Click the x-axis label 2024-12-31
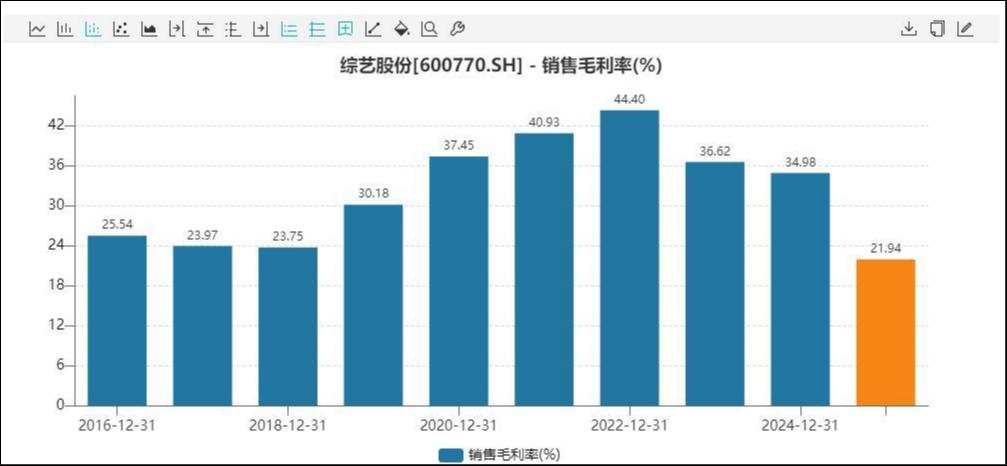The image size is (1007, 466). 800,426
